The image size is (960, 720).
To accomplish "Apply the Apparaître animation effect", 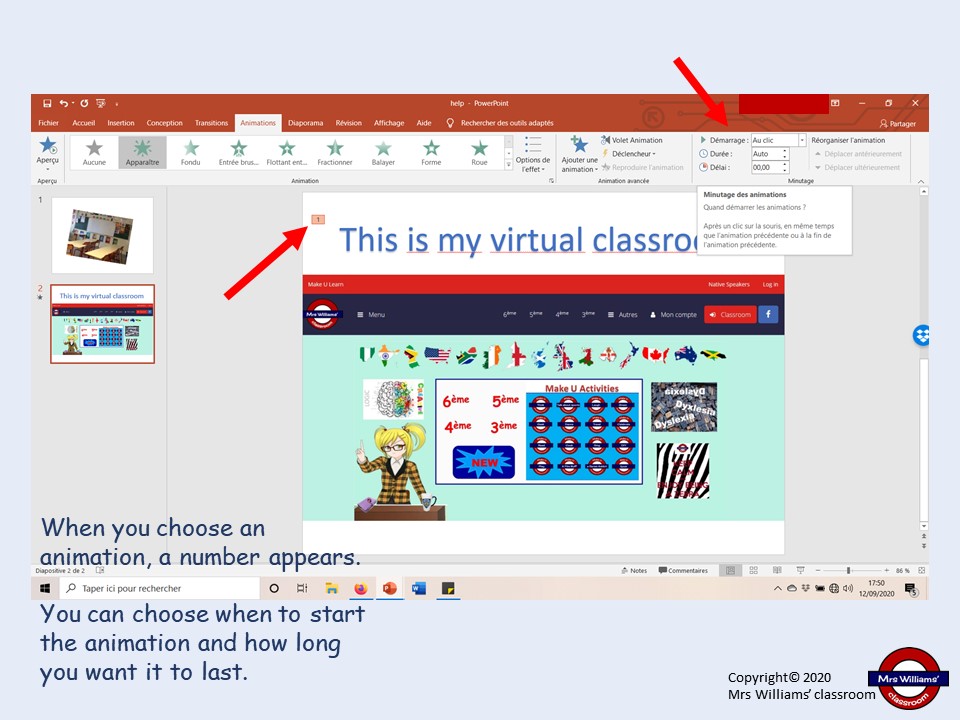I will coord(142,152).
